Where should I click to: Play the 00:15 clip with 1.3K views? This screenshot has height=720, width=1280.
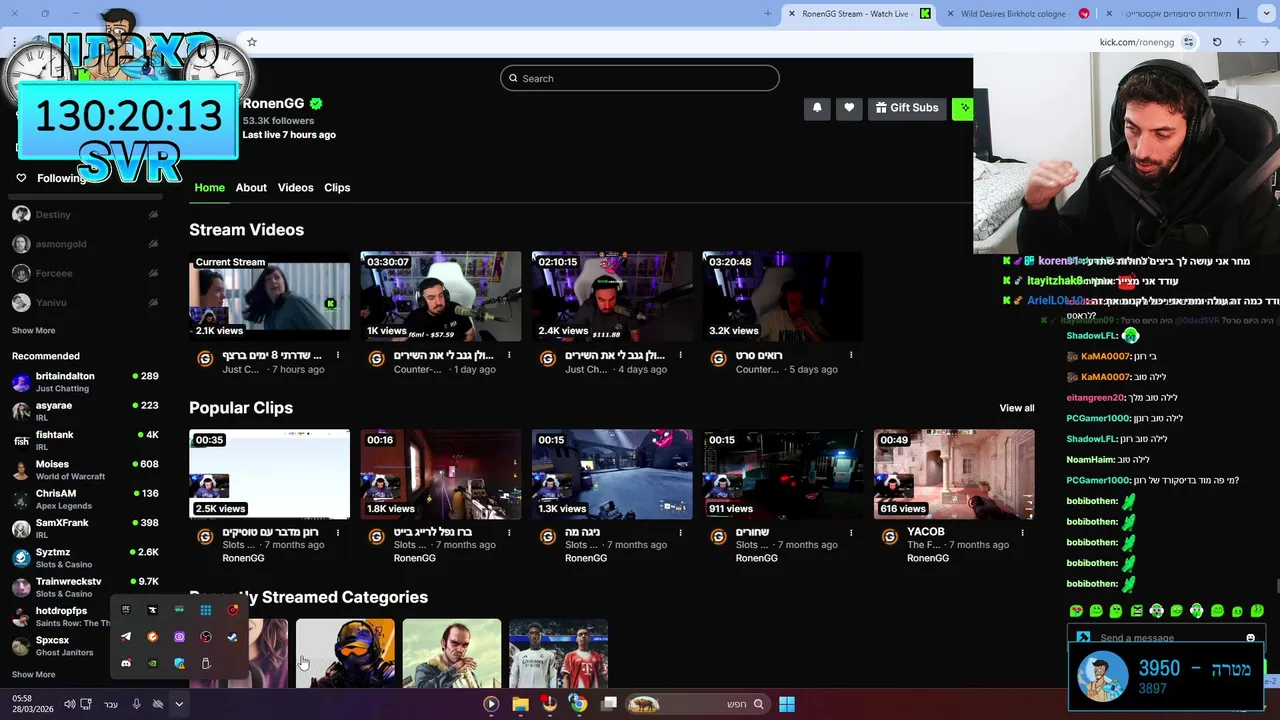[612, 474]
